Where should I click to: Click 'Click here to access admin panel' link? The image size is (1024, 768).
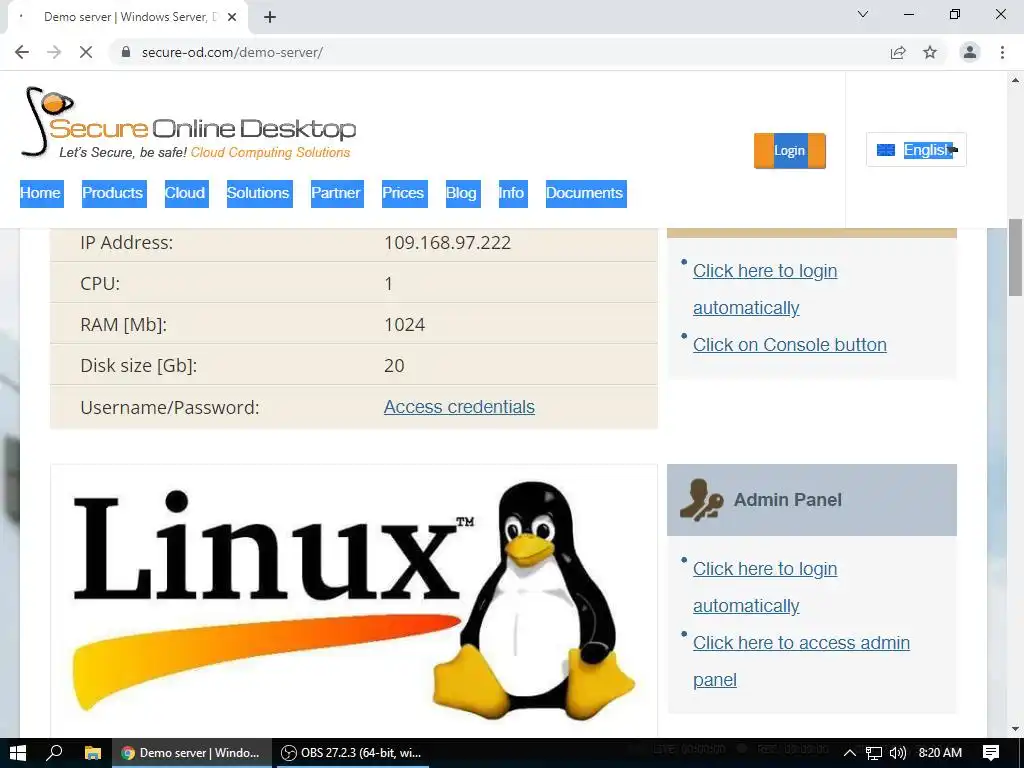pos(801,661)
